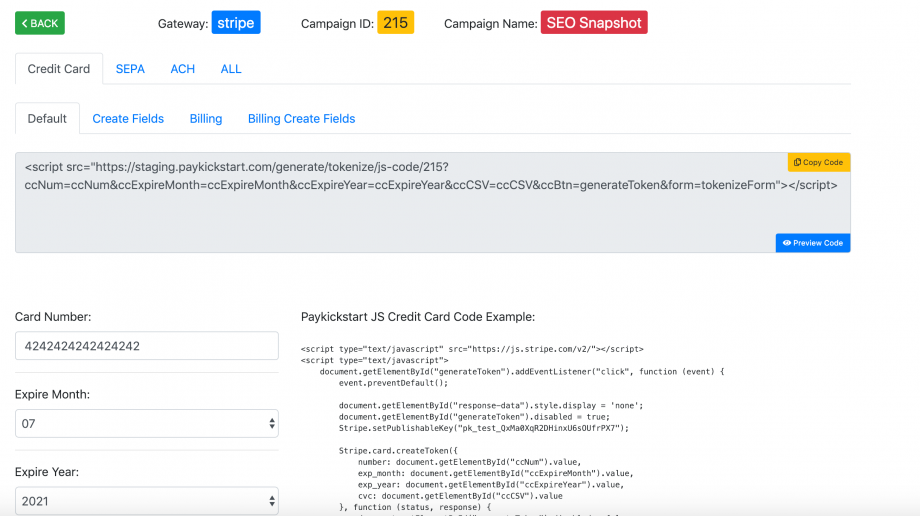Click the Stripe.card.createToken code line
The height and width of the screenshot is (516, 920).
tap(398, 451)
